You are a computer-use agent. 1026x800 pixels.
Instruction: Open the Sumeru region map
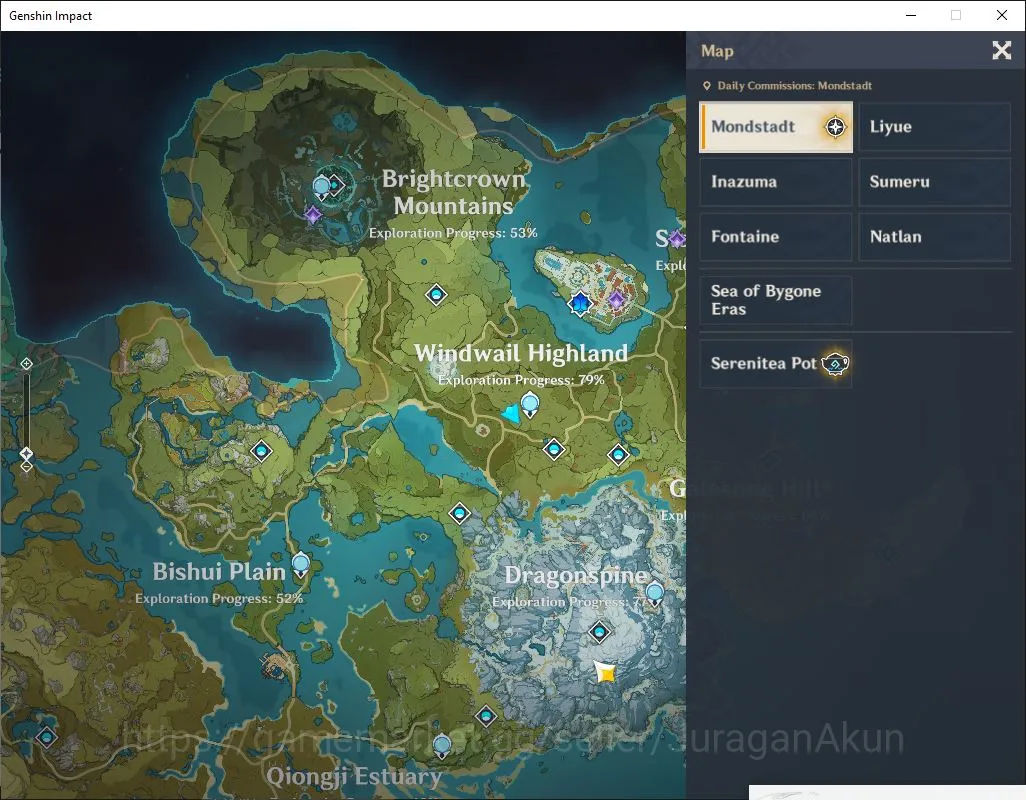934,182
